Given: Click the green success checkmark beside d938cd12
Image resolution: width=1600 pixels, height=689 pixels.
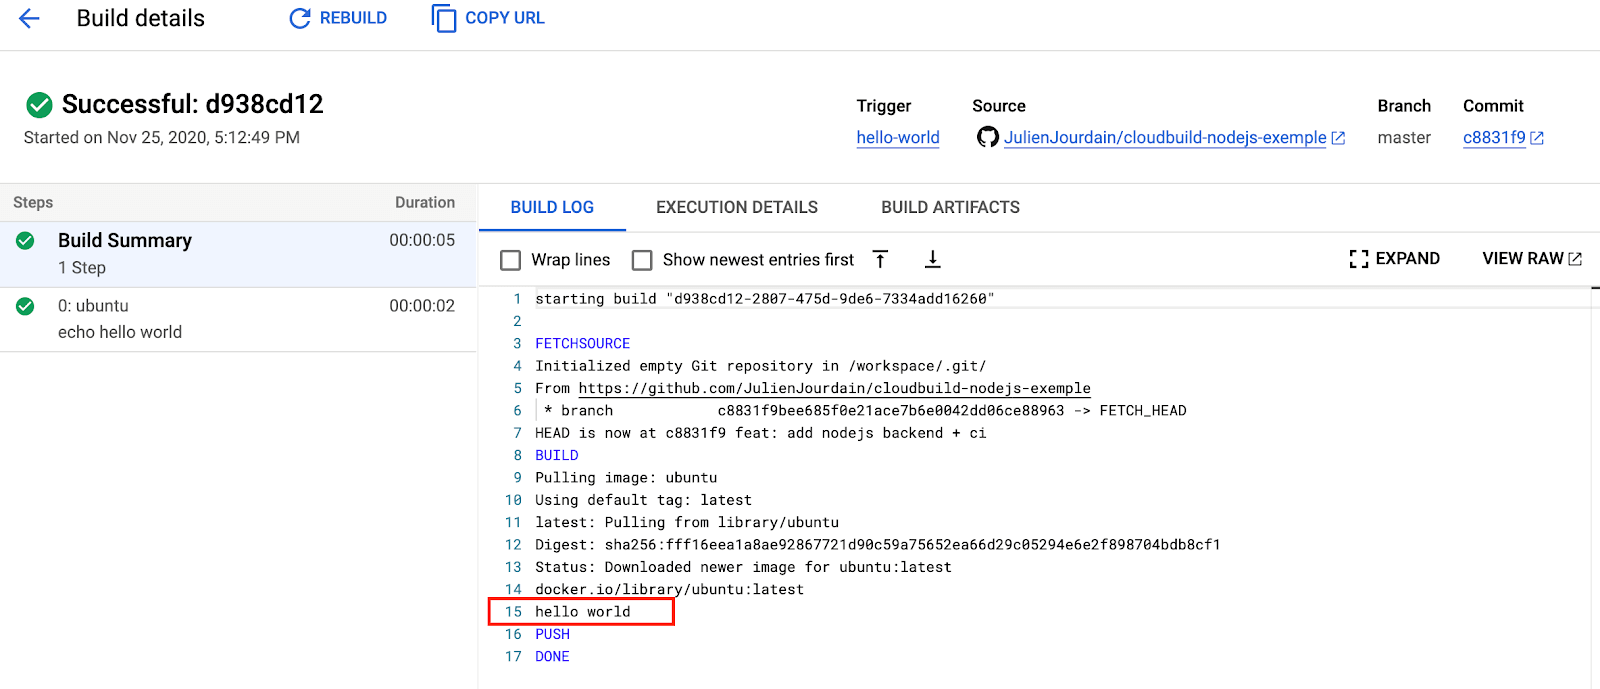Looking at the screenshot, I should point(39,104).
